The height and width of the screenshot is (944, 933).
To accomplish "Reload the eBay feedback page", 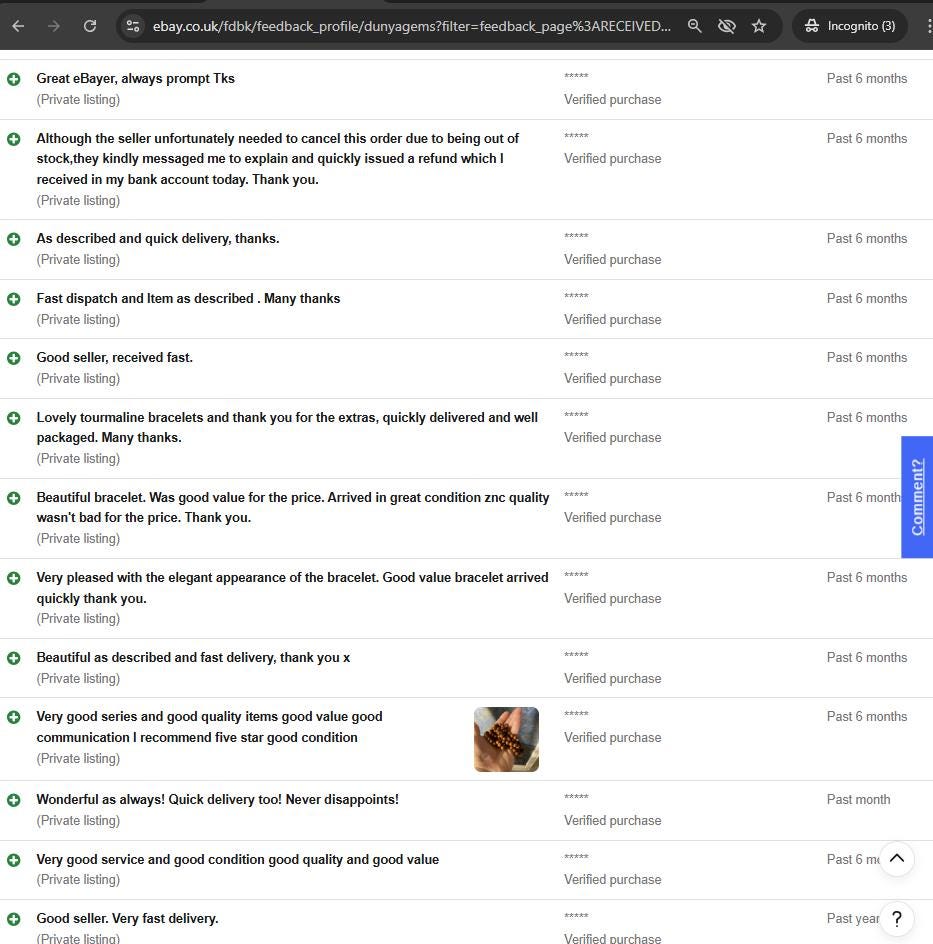I will 90,26.
